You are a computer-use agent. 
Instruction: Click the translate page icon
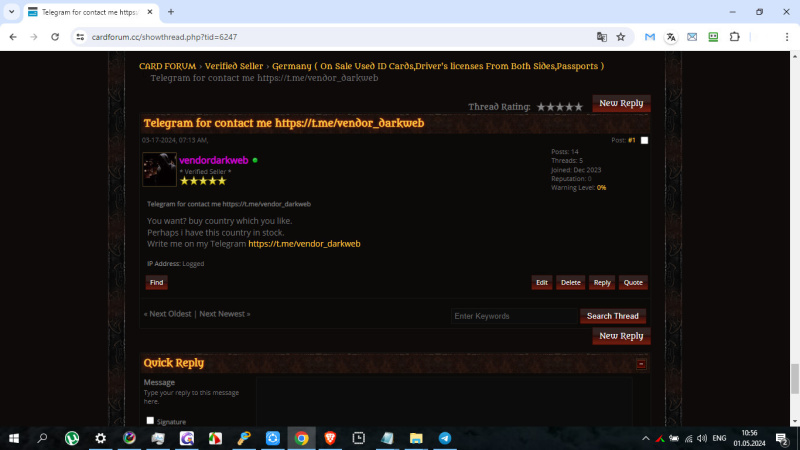coord(602,37)
